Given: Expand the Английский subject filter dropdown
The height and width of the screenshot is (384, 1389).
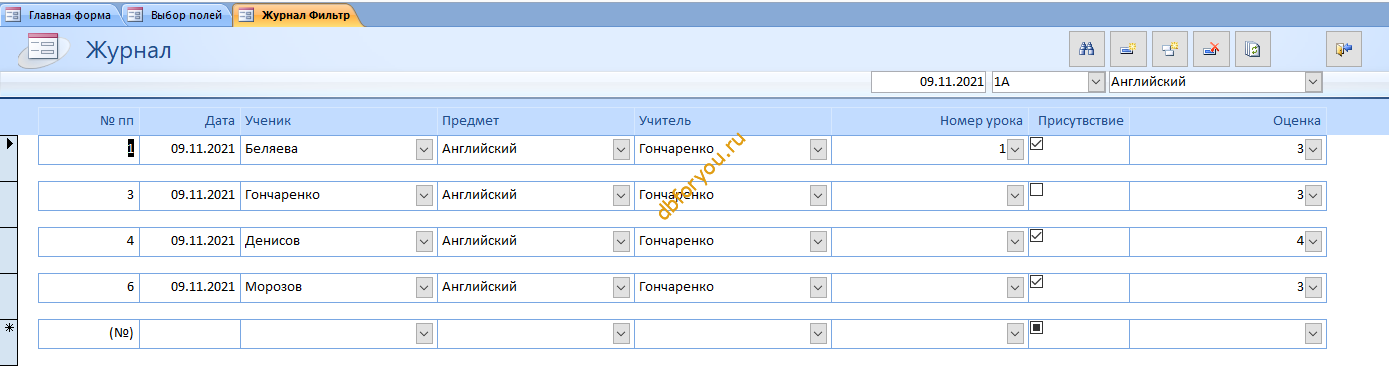Looking at the screenshot, I should pyautogui.click(x=1313, y=82).
